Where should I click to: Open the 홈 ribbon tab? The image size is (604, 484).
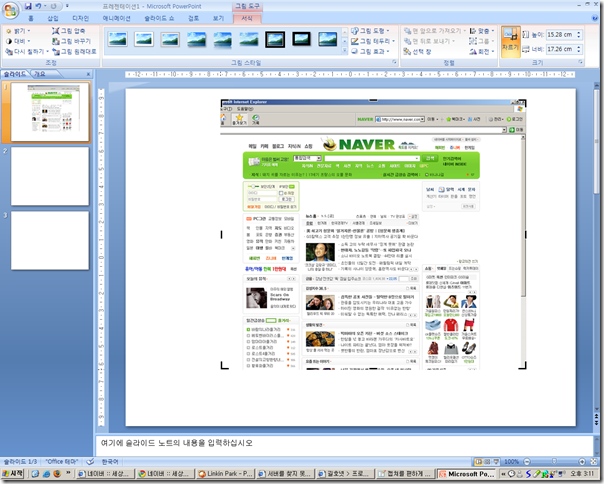point(31,18)
